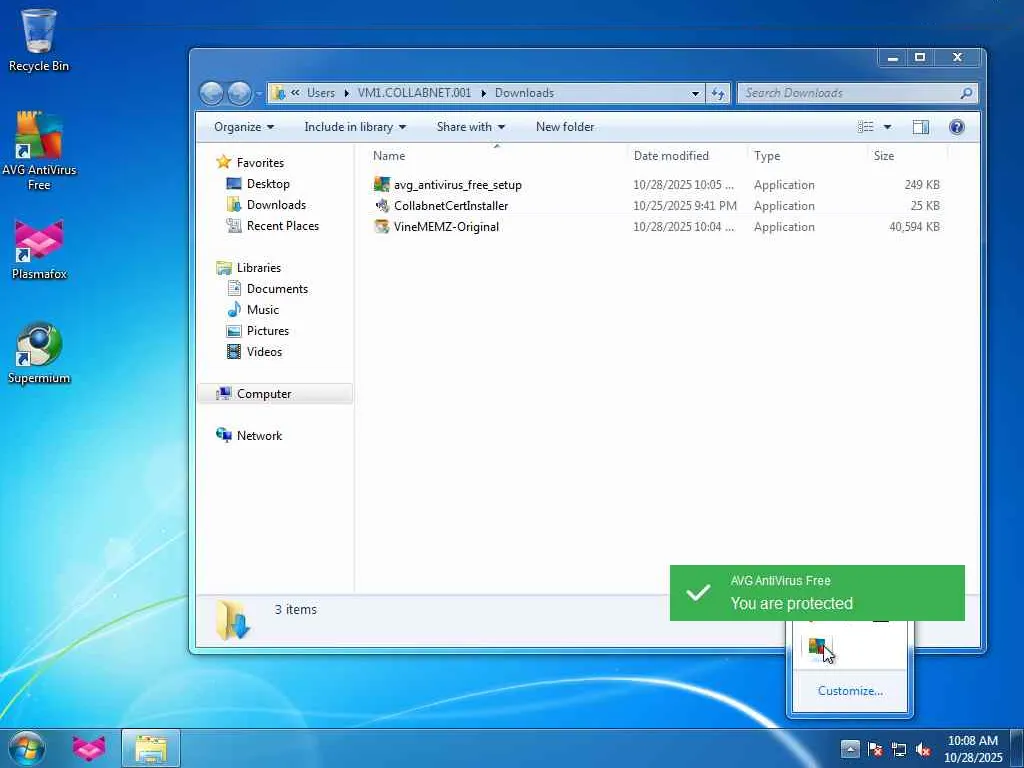1024x768 pixels.
Task: Open Explorer help via question mark icon
Action: click(x=957, y=127)
